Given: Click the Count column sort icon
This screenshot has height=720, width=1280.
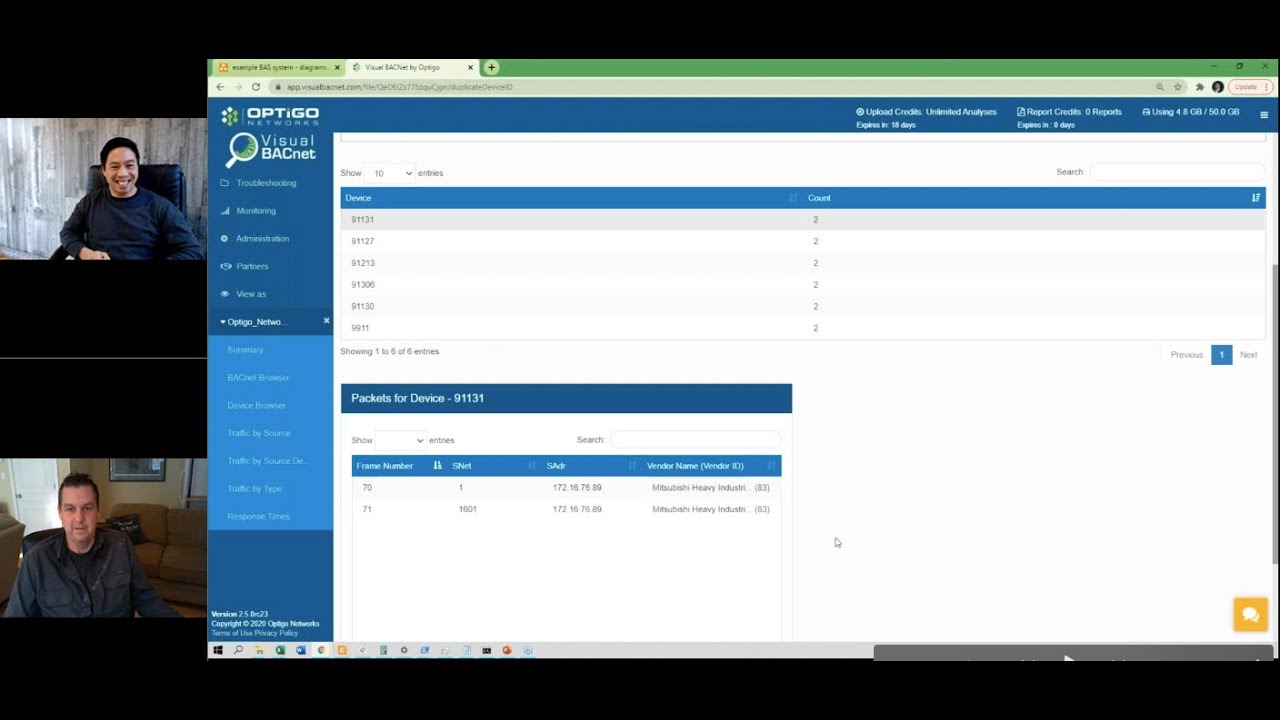Looking at the screenshot, I should (x=1255, y=198).
